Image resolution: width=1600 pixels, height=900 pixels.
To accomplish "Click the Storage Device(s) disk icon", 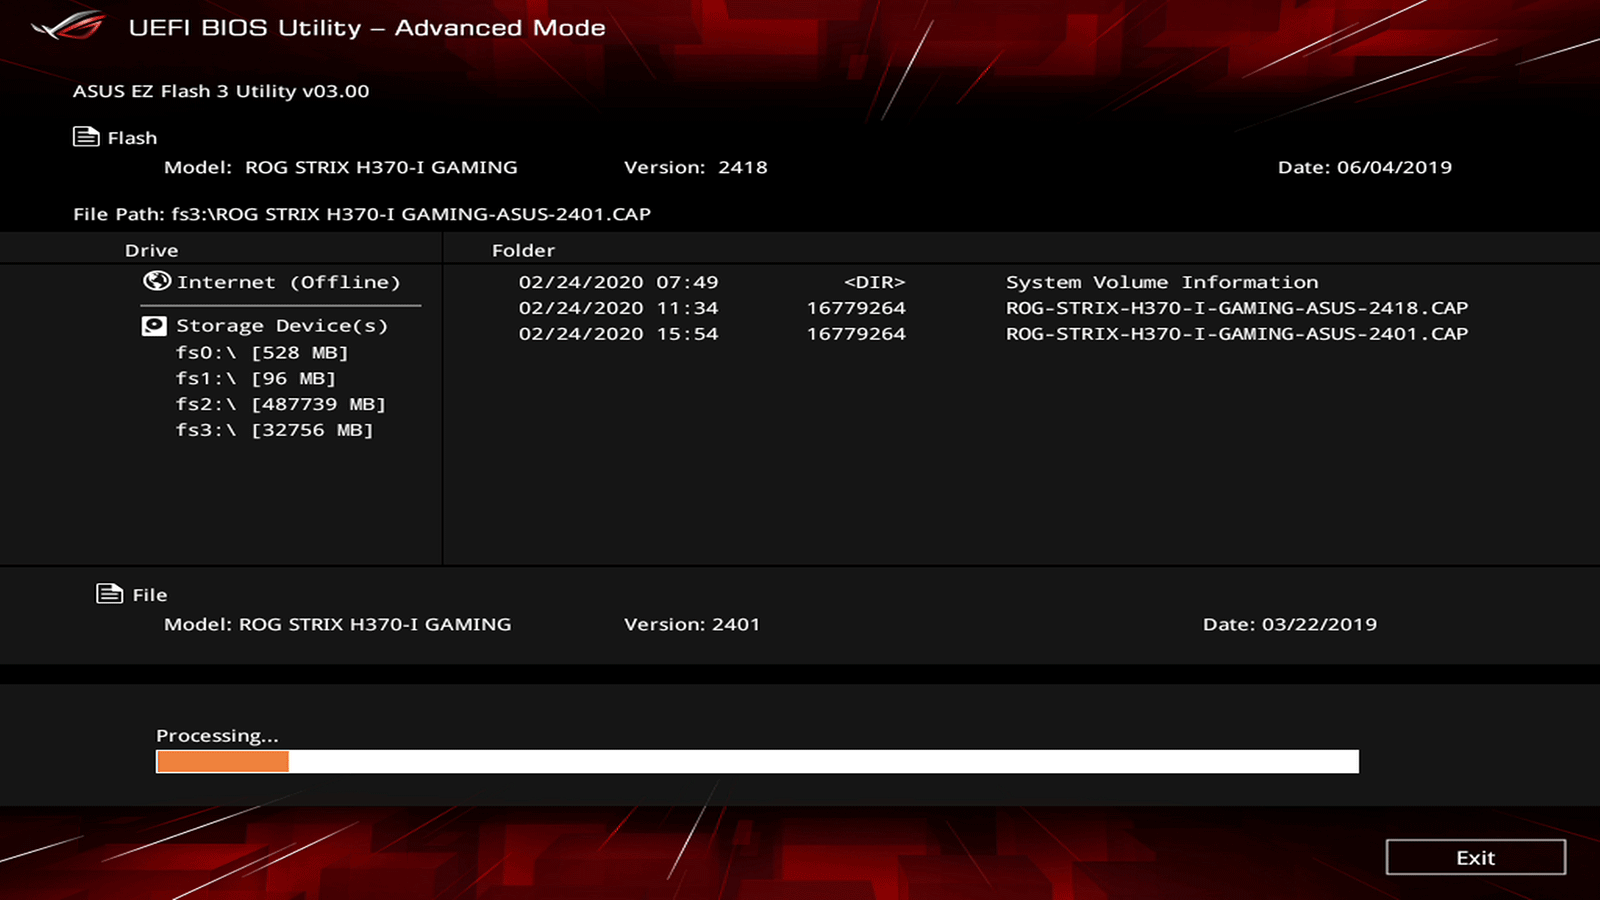I will click(154, 325).
